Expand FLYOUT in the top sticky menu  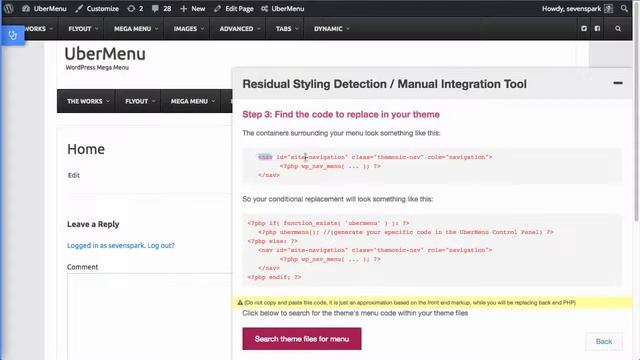[83, 29]
